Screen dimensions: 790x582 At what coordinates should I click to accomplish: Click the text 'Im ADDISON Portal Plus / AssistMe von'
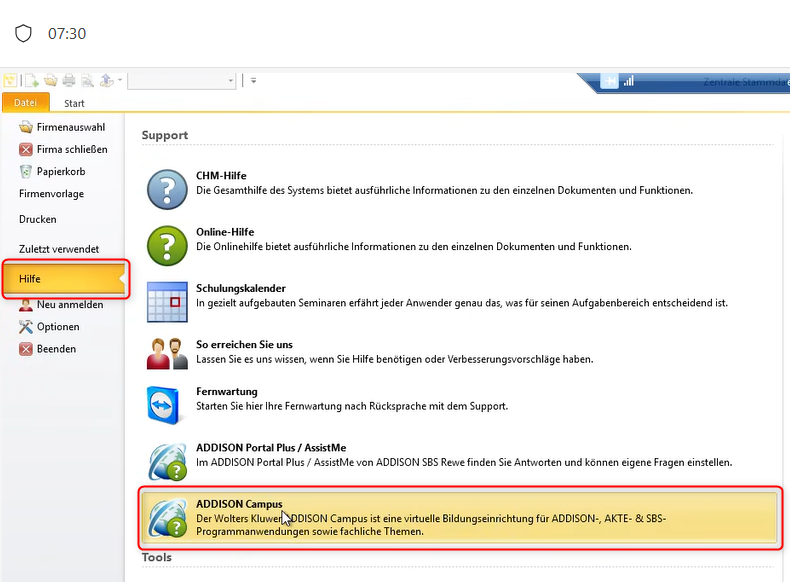pos(285,463)
